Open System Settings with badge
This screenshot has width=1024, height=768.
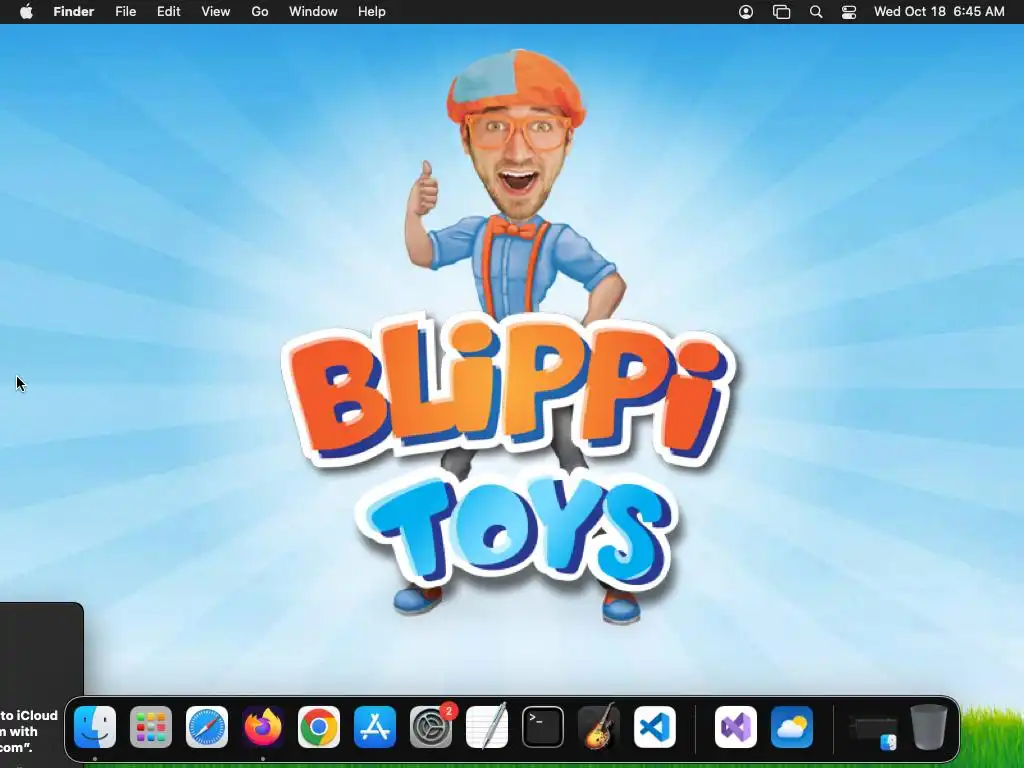pos(431,727)
